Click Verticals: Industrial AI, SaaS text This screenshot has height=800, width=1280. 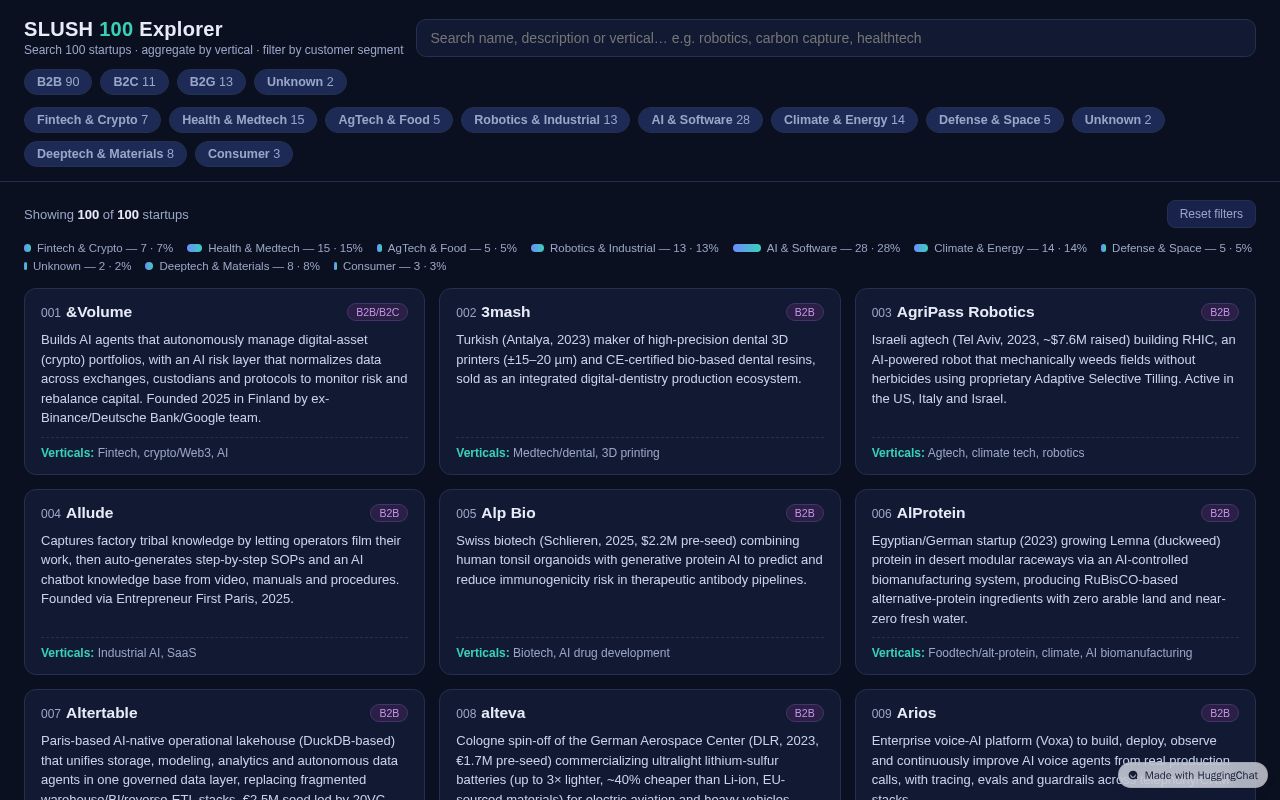[119, 653]
